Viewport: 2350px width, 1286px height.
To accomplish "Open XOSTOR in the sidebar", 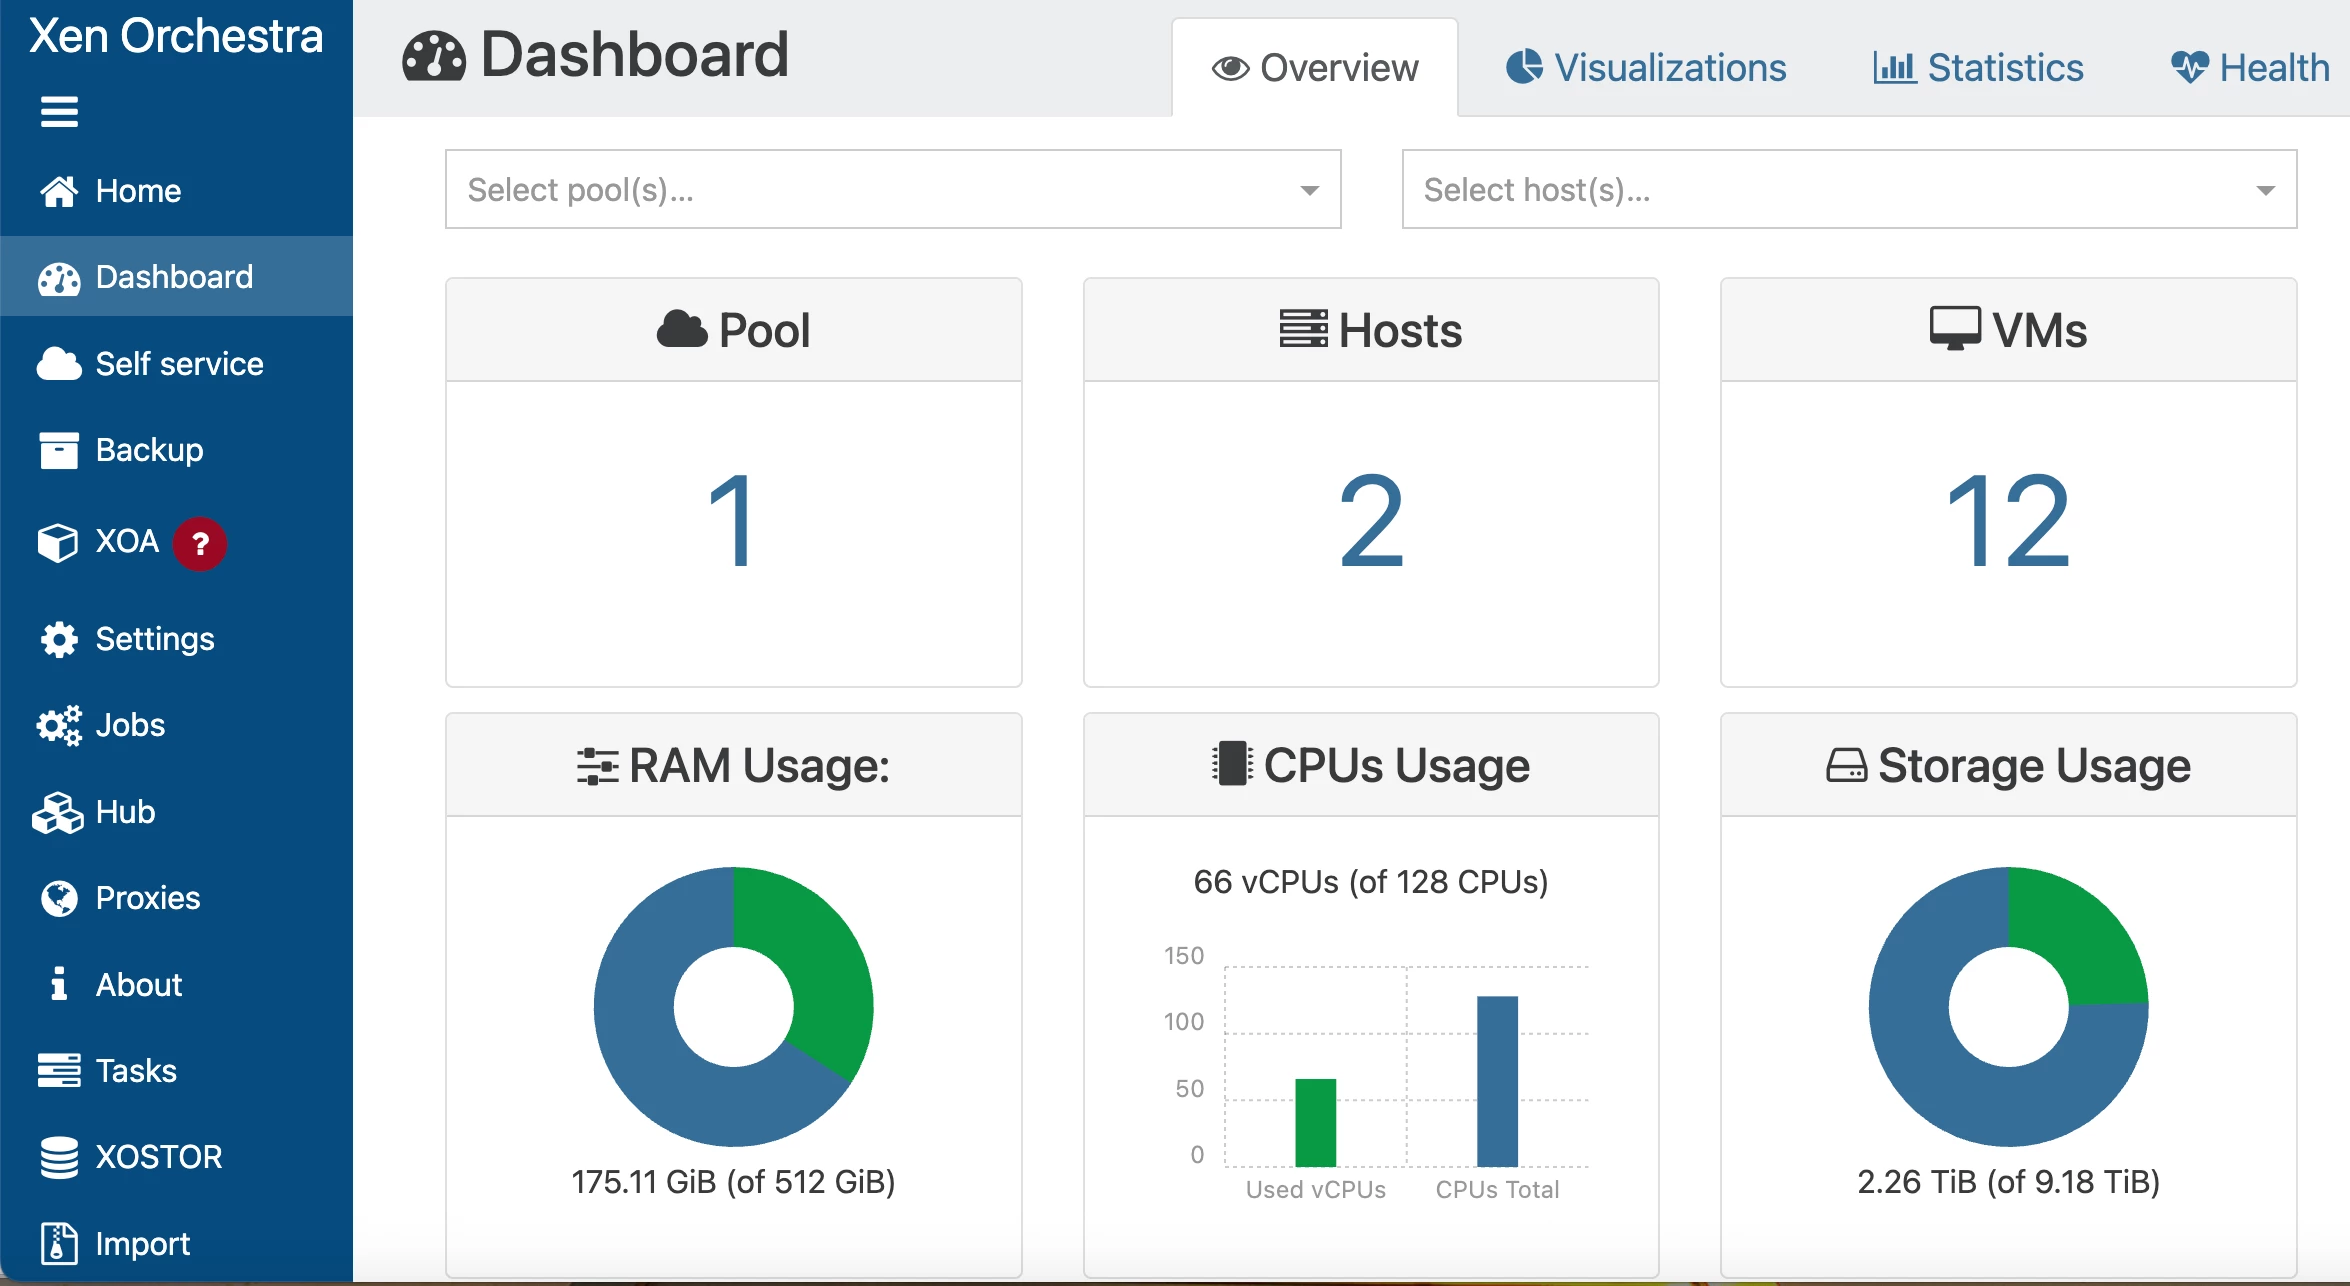I will pyautogui.click(x=176, y=1157).
